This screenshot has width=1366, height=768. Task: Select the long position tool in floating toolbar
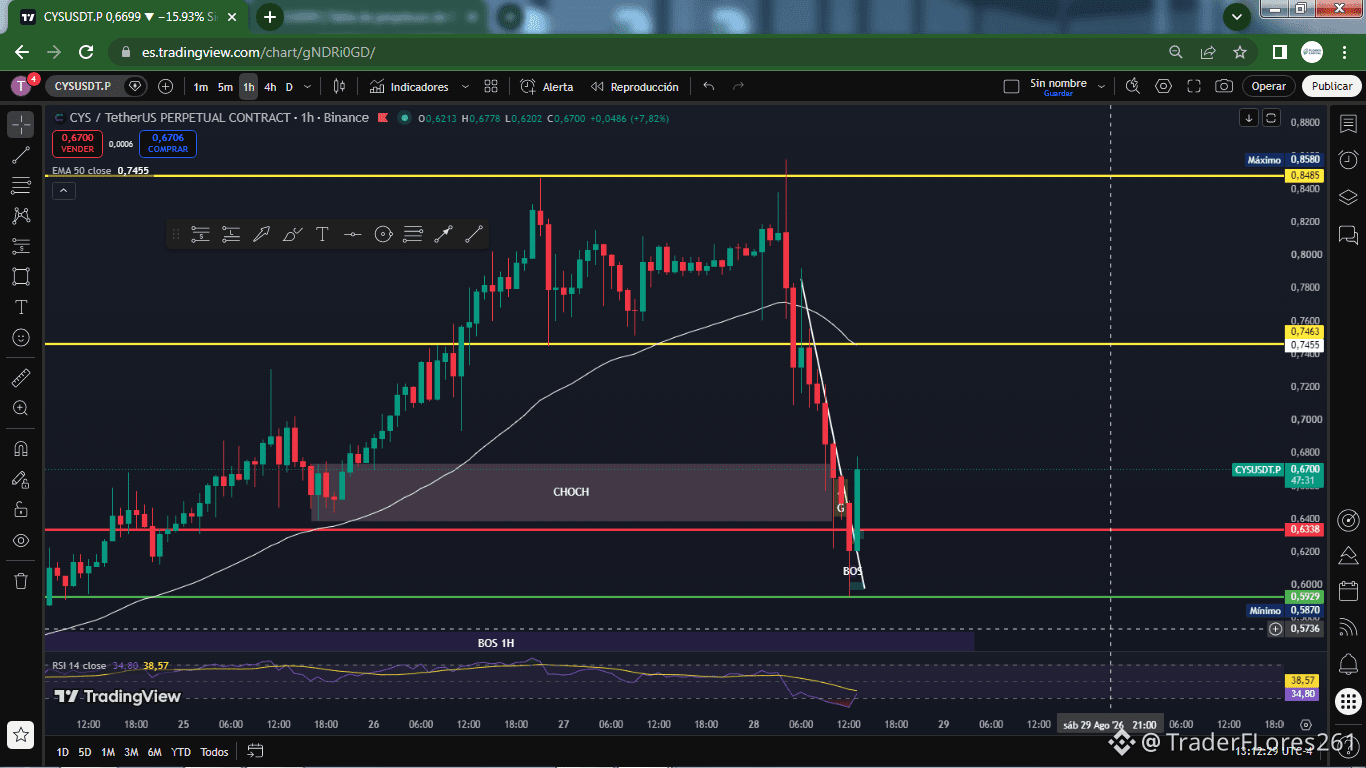(x=231, y=235)
